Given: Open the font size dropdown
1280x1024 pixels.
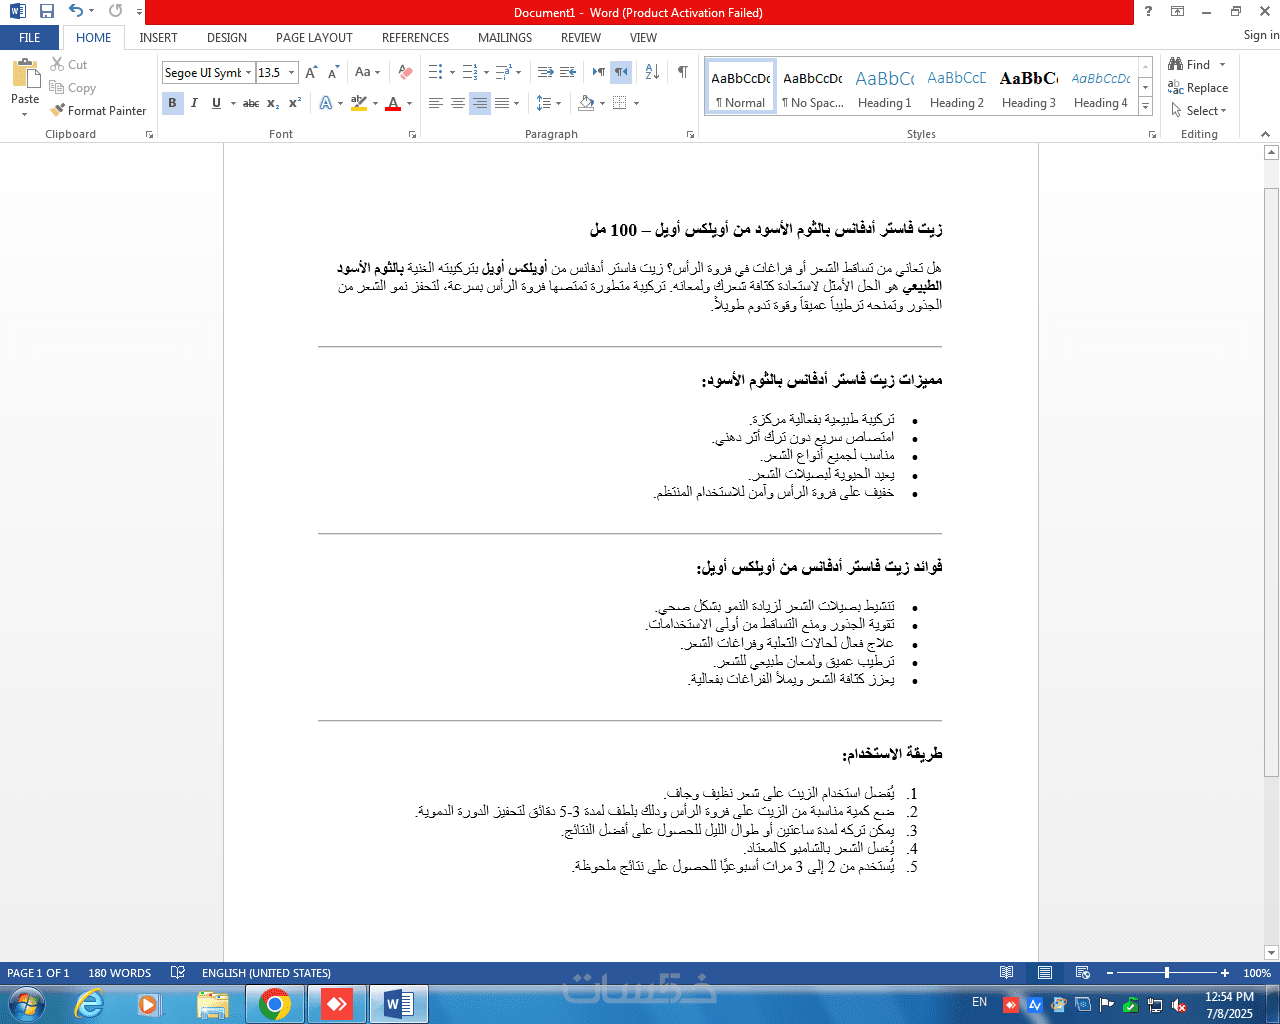Looking at the screenshot, I should coord(292,73).
